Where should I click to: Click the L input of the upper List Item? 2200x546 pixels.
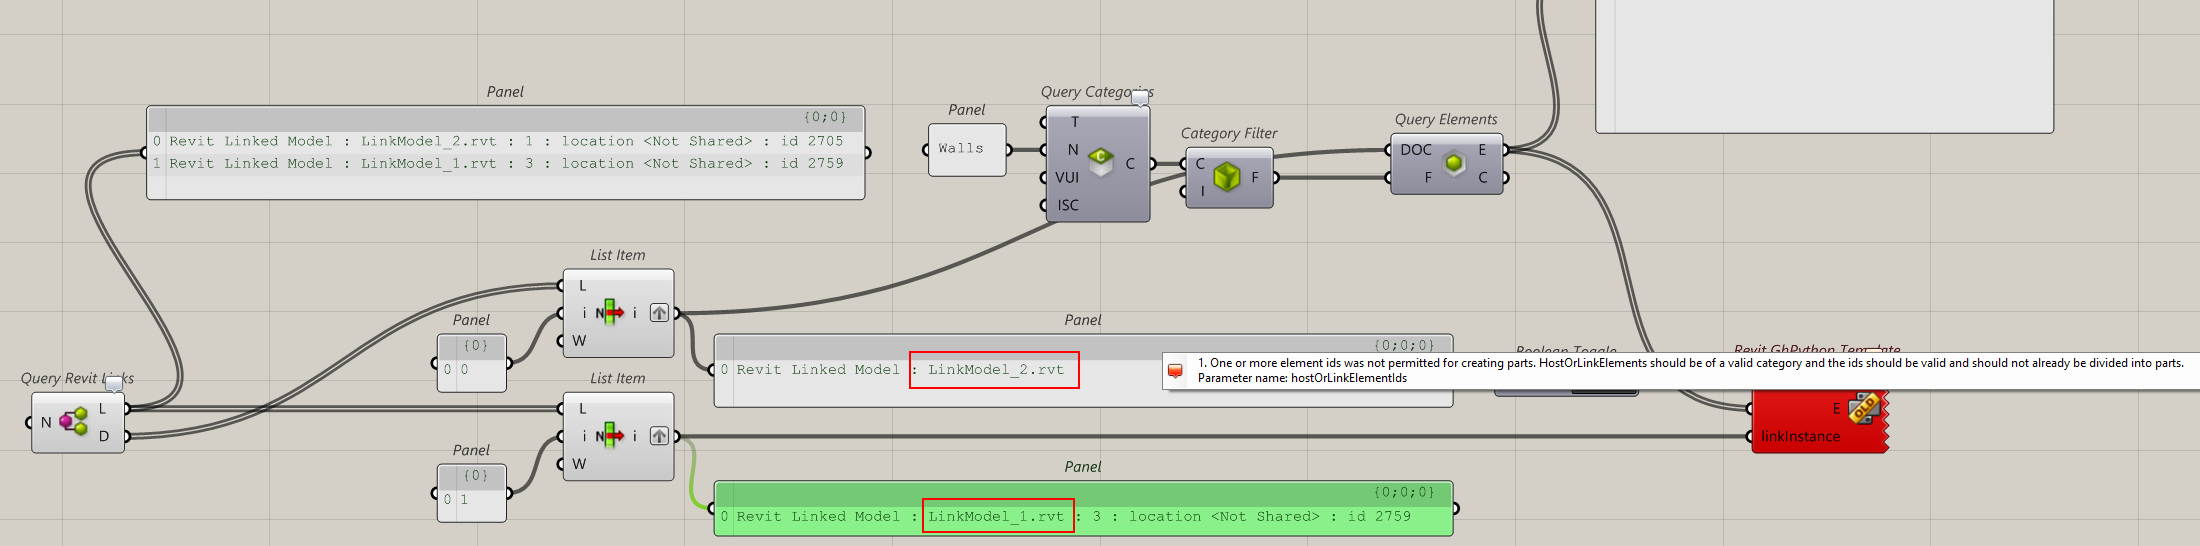pos(582,286)
